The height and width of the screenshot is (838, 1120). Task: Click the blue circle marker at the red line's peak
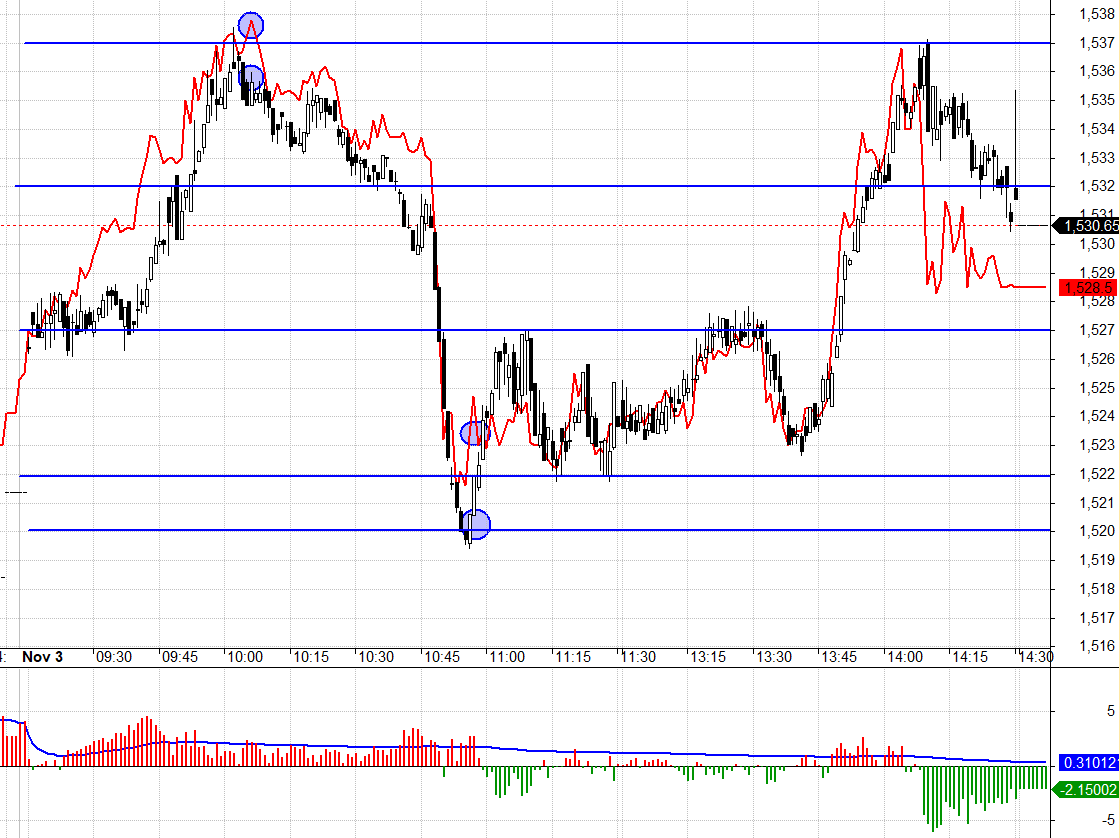251,25
